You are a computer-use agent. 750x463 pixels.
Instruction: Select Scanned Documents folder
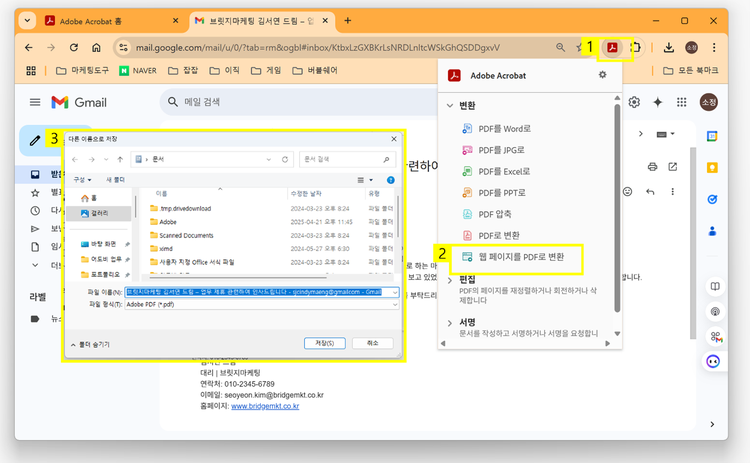186,235
